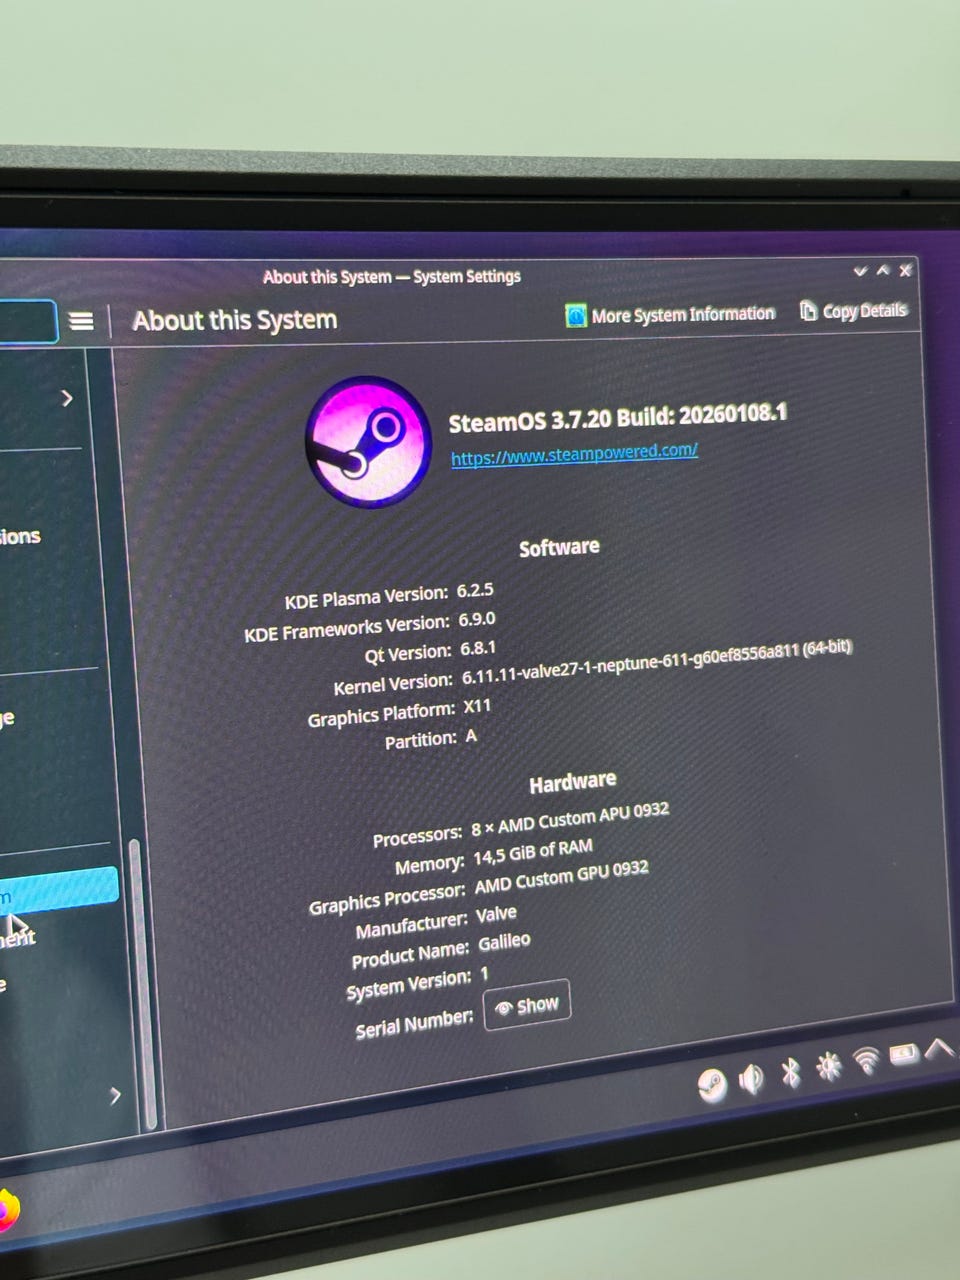The height and width of the screenshot is (1280, 960).
Task: Click the Graphics Platform value 'X11'
Action: (x=477, y=707)
